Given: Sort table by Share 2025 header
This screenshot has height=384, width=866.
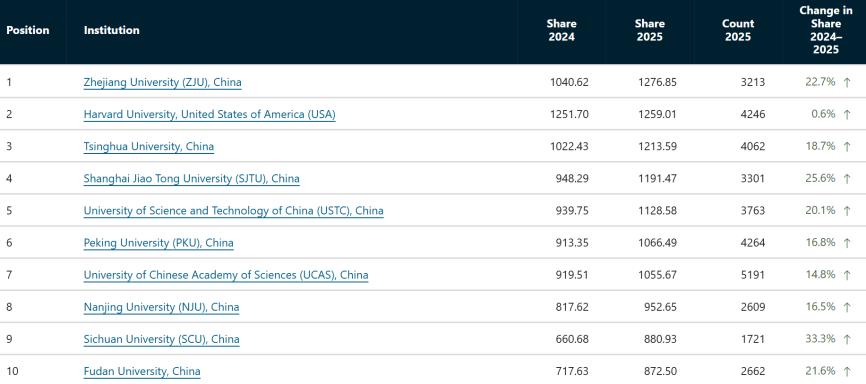Looking at the screenshot, I should 650,30.
